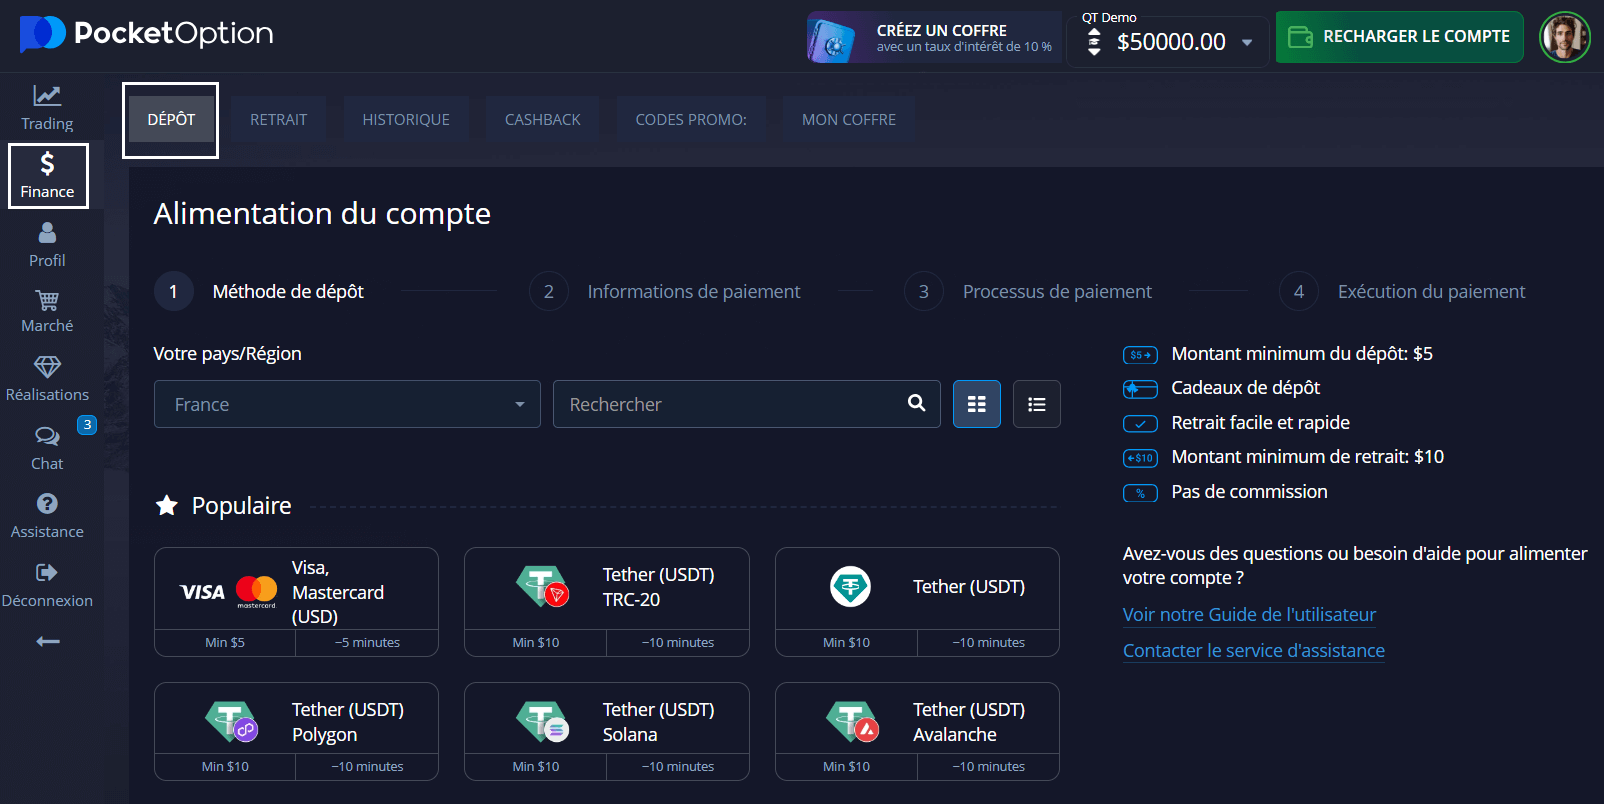
Task: Click the $50000.00 balance amount
Action: point(1171,42)
